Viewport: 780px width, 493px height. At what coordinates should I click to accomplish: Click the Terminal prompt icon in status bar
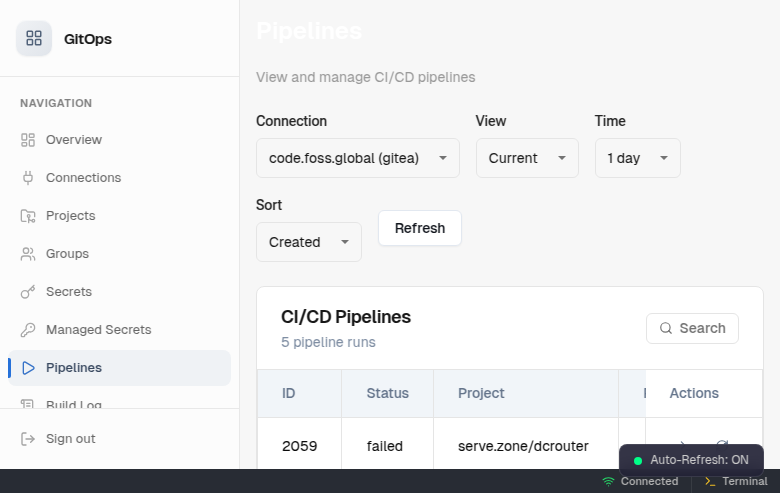pos(709,481)
